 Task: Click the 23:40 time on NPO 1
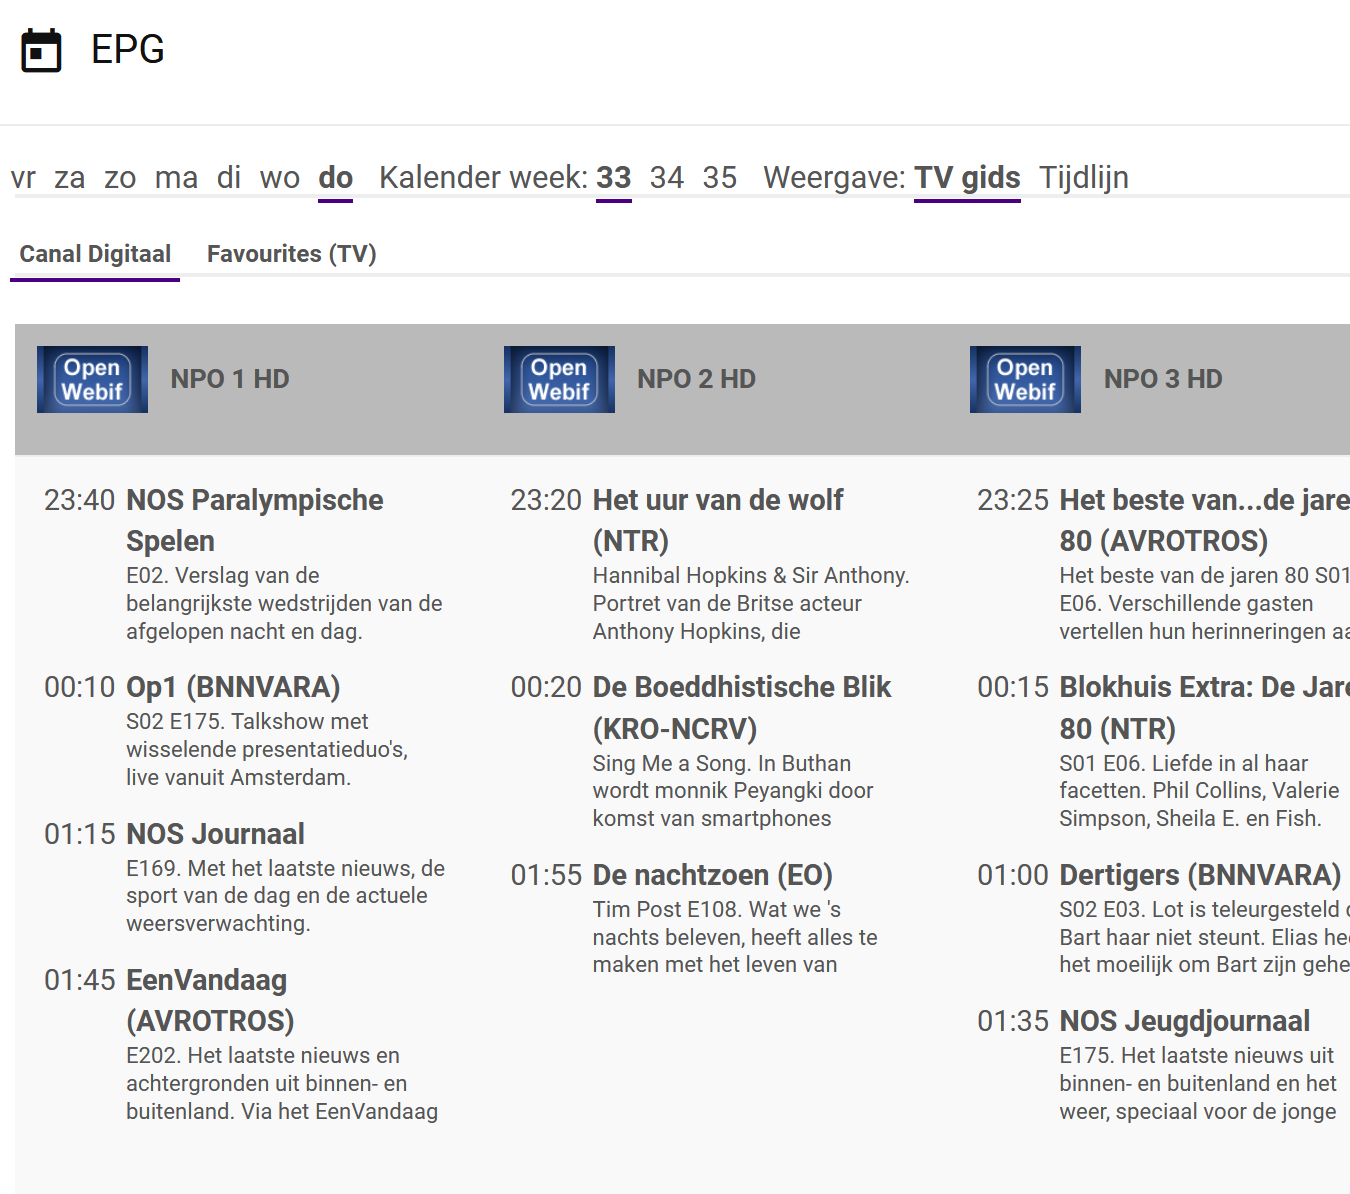(x=80, y=500)
